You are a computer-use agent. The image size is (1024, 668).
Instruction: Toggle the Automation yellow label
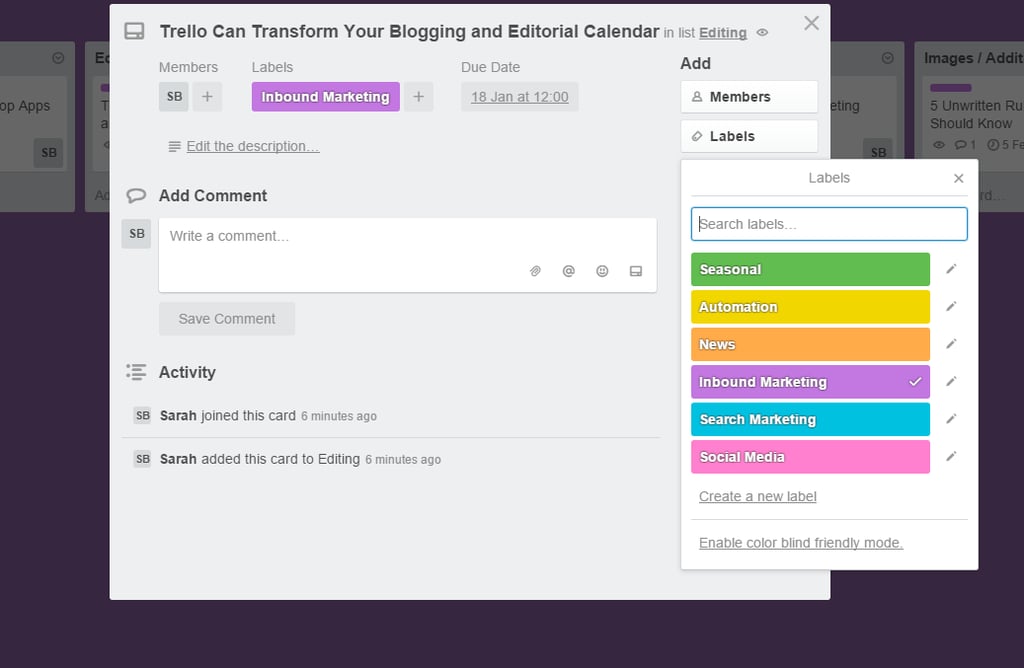pos(810,307)
